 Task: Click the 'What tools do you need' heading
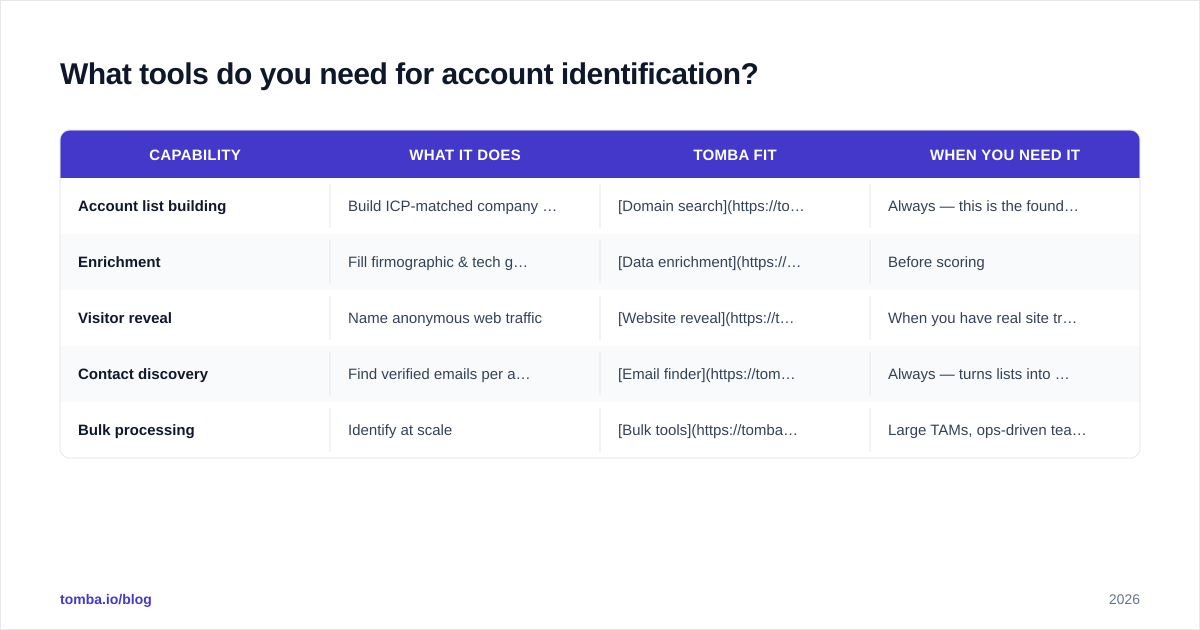pos(409,74)
